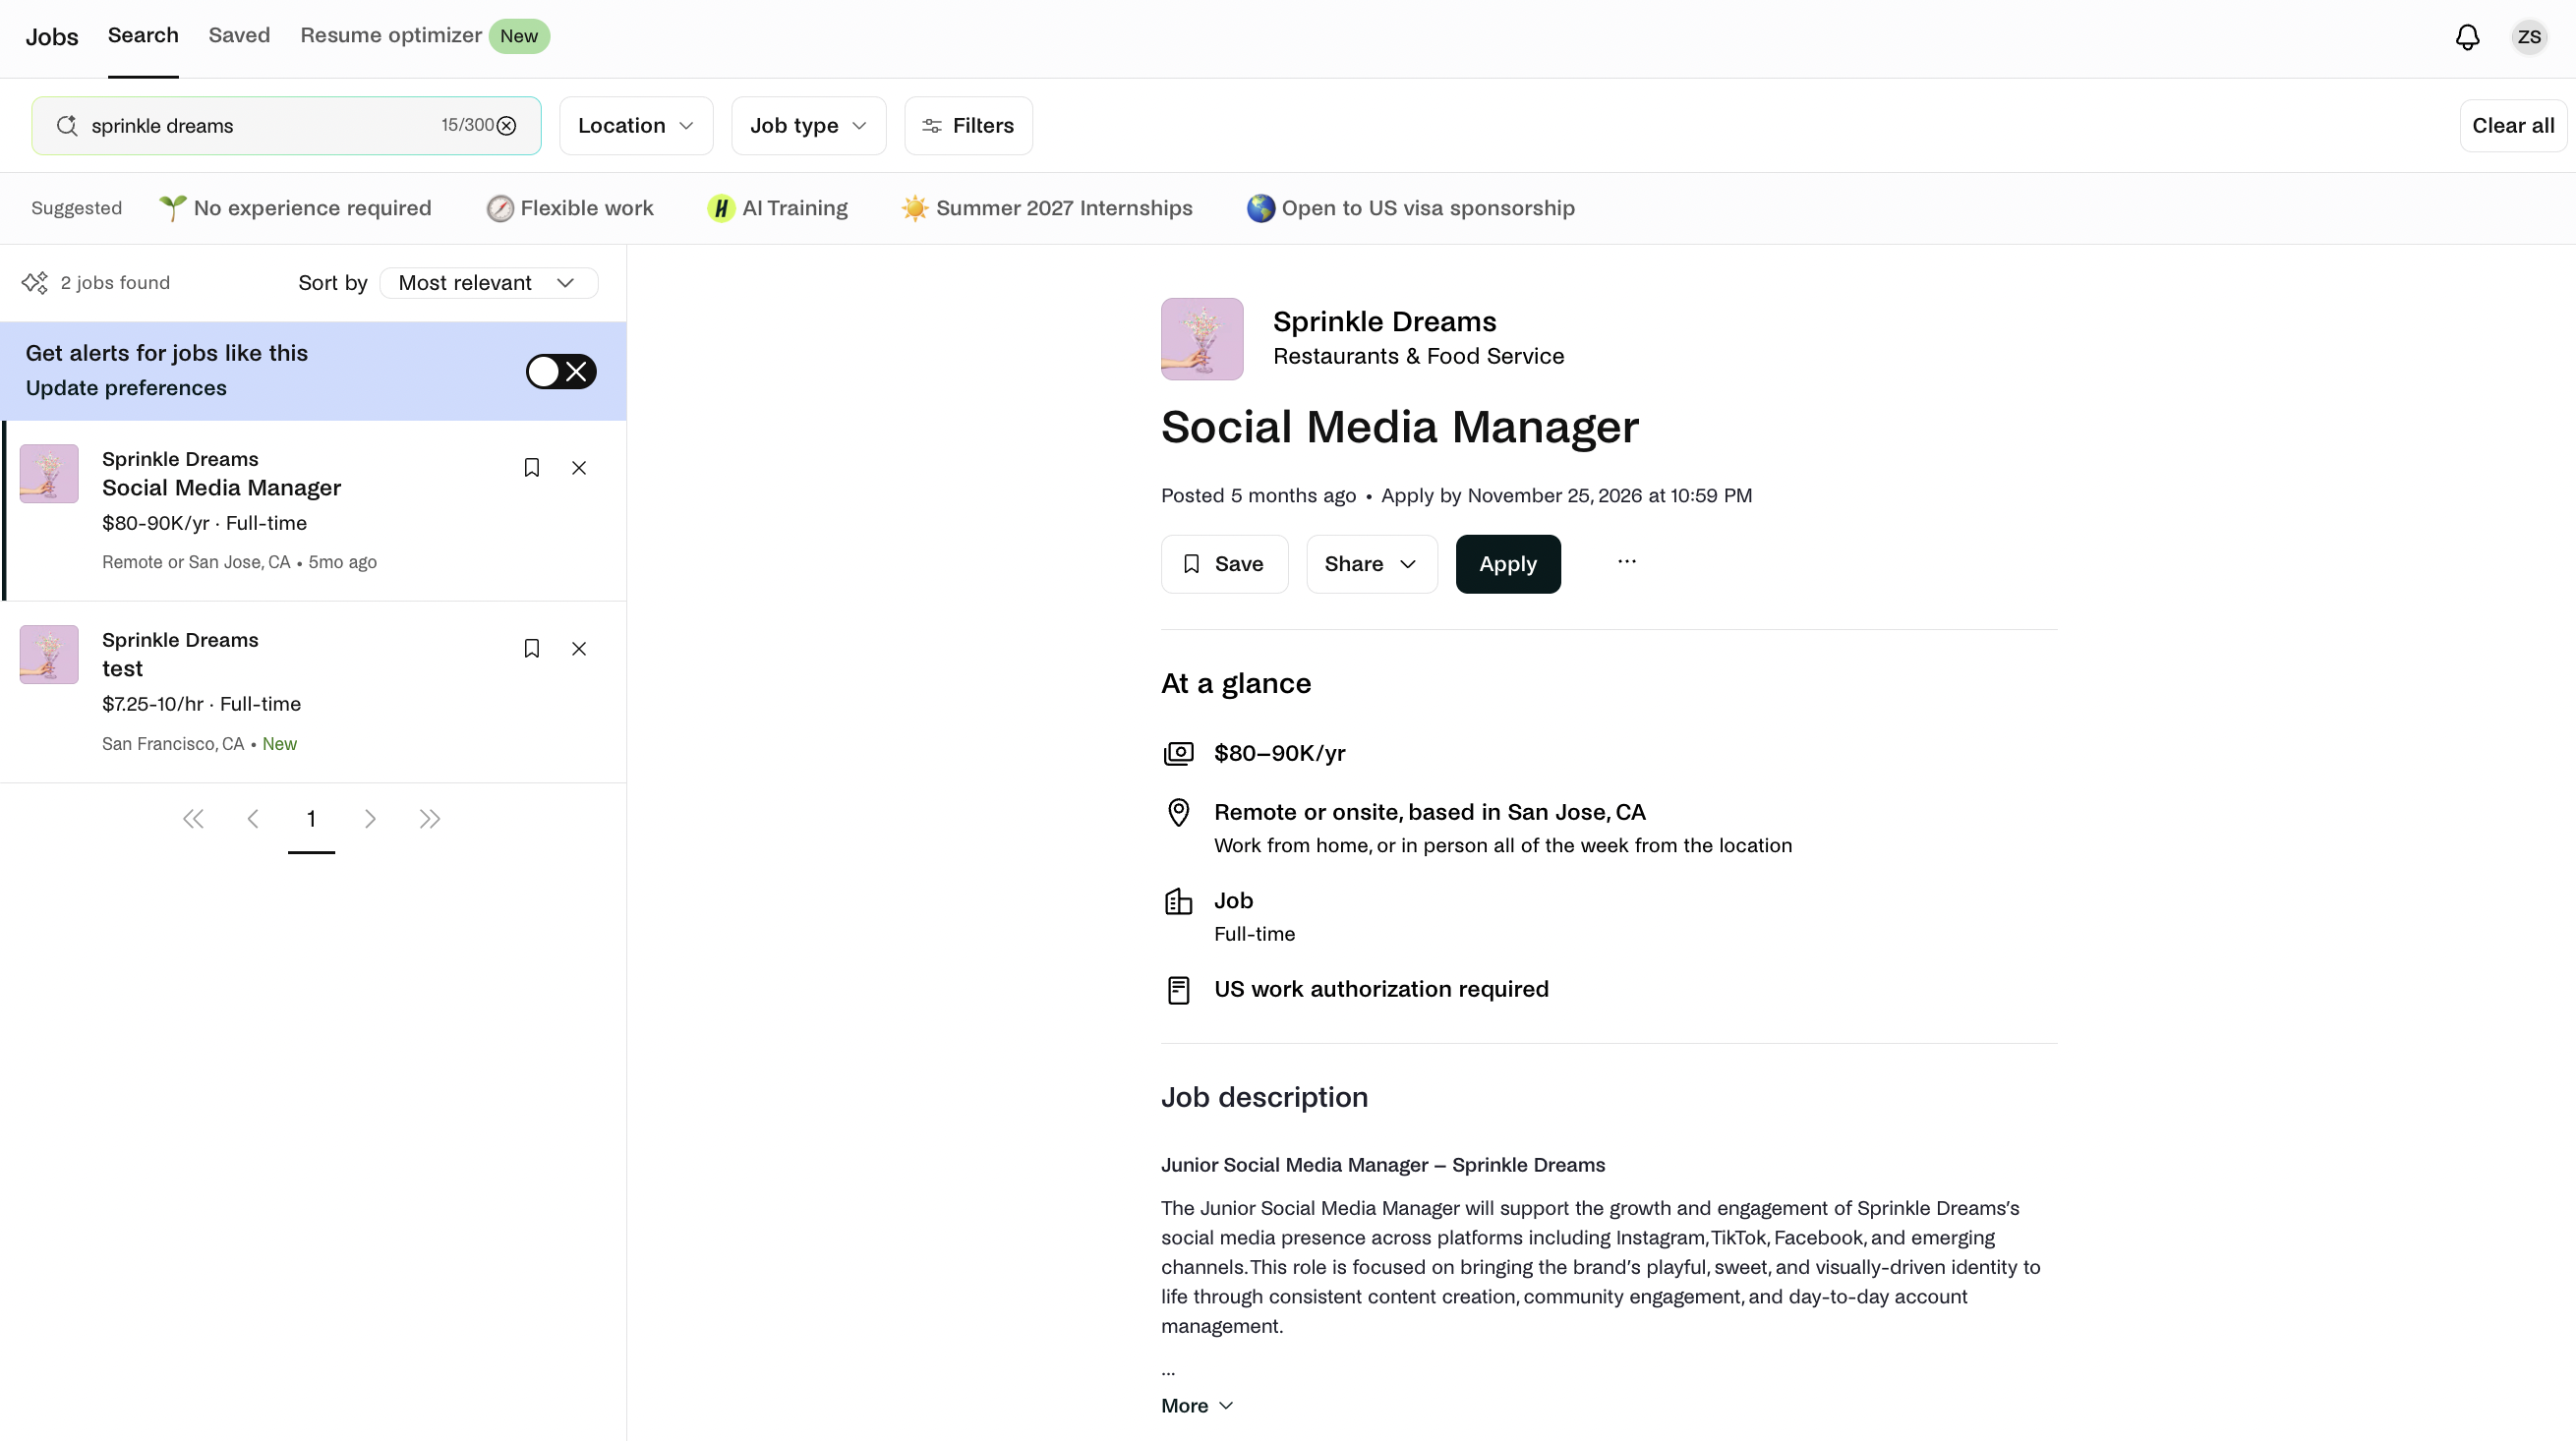Save the Social Media Manager job
Image resolution: width=2576 pixels, height=1441 pixels.
pyautogui.click(x=1224, y=564)
